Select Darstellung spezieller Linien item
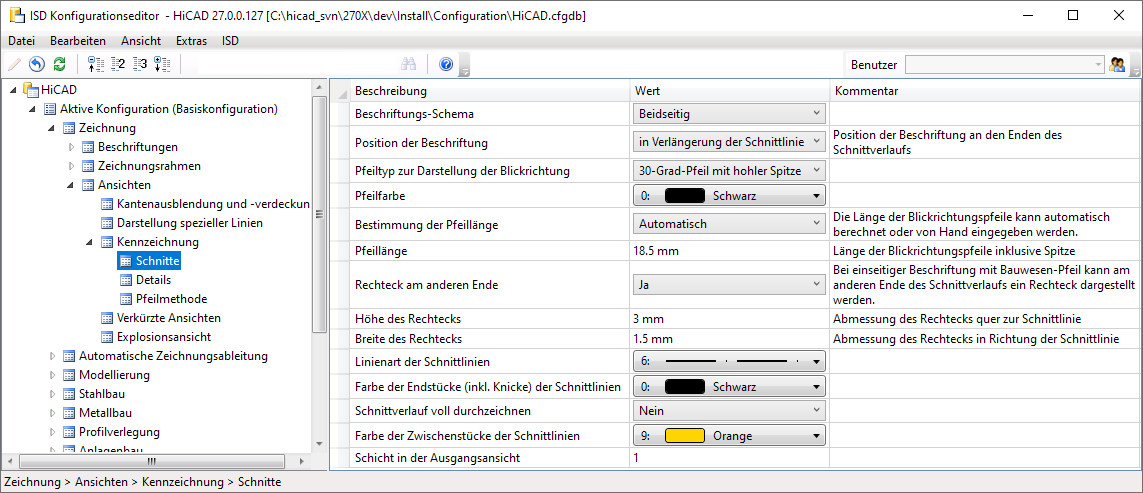The height and width of the screenshot is (493, 1143). pyautogui.click(x=190, y=223)
